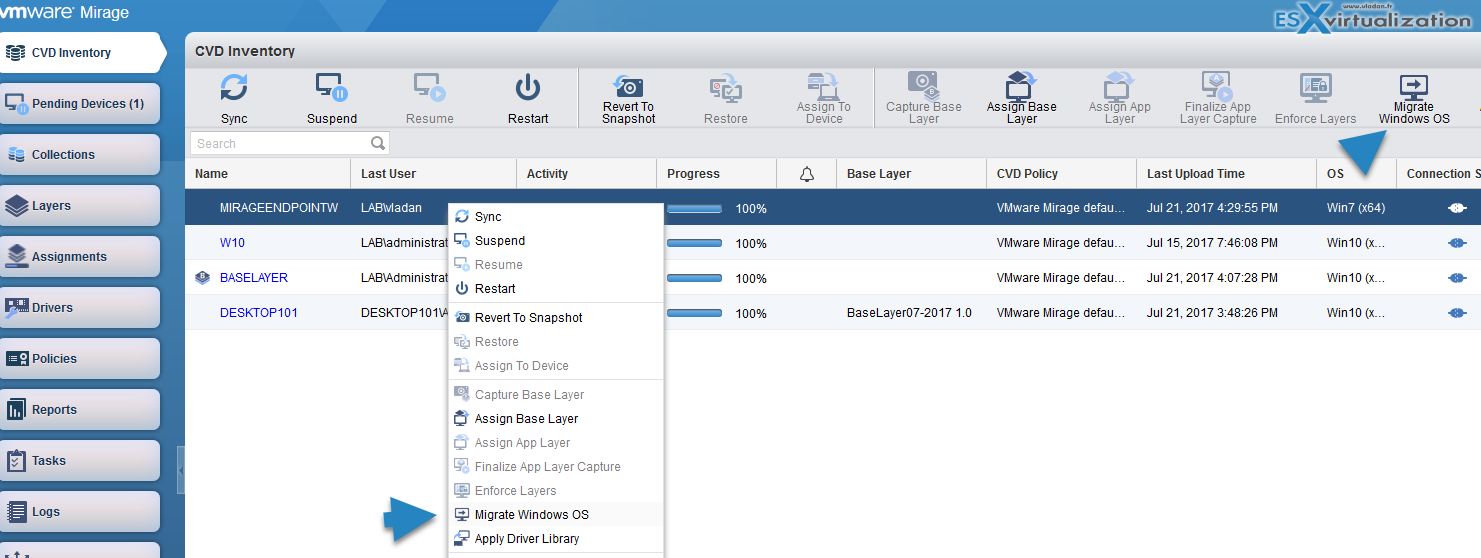Choose Enforce Layers in context menu
Screen dimensions: 1481x558
(x=555, y=491)
